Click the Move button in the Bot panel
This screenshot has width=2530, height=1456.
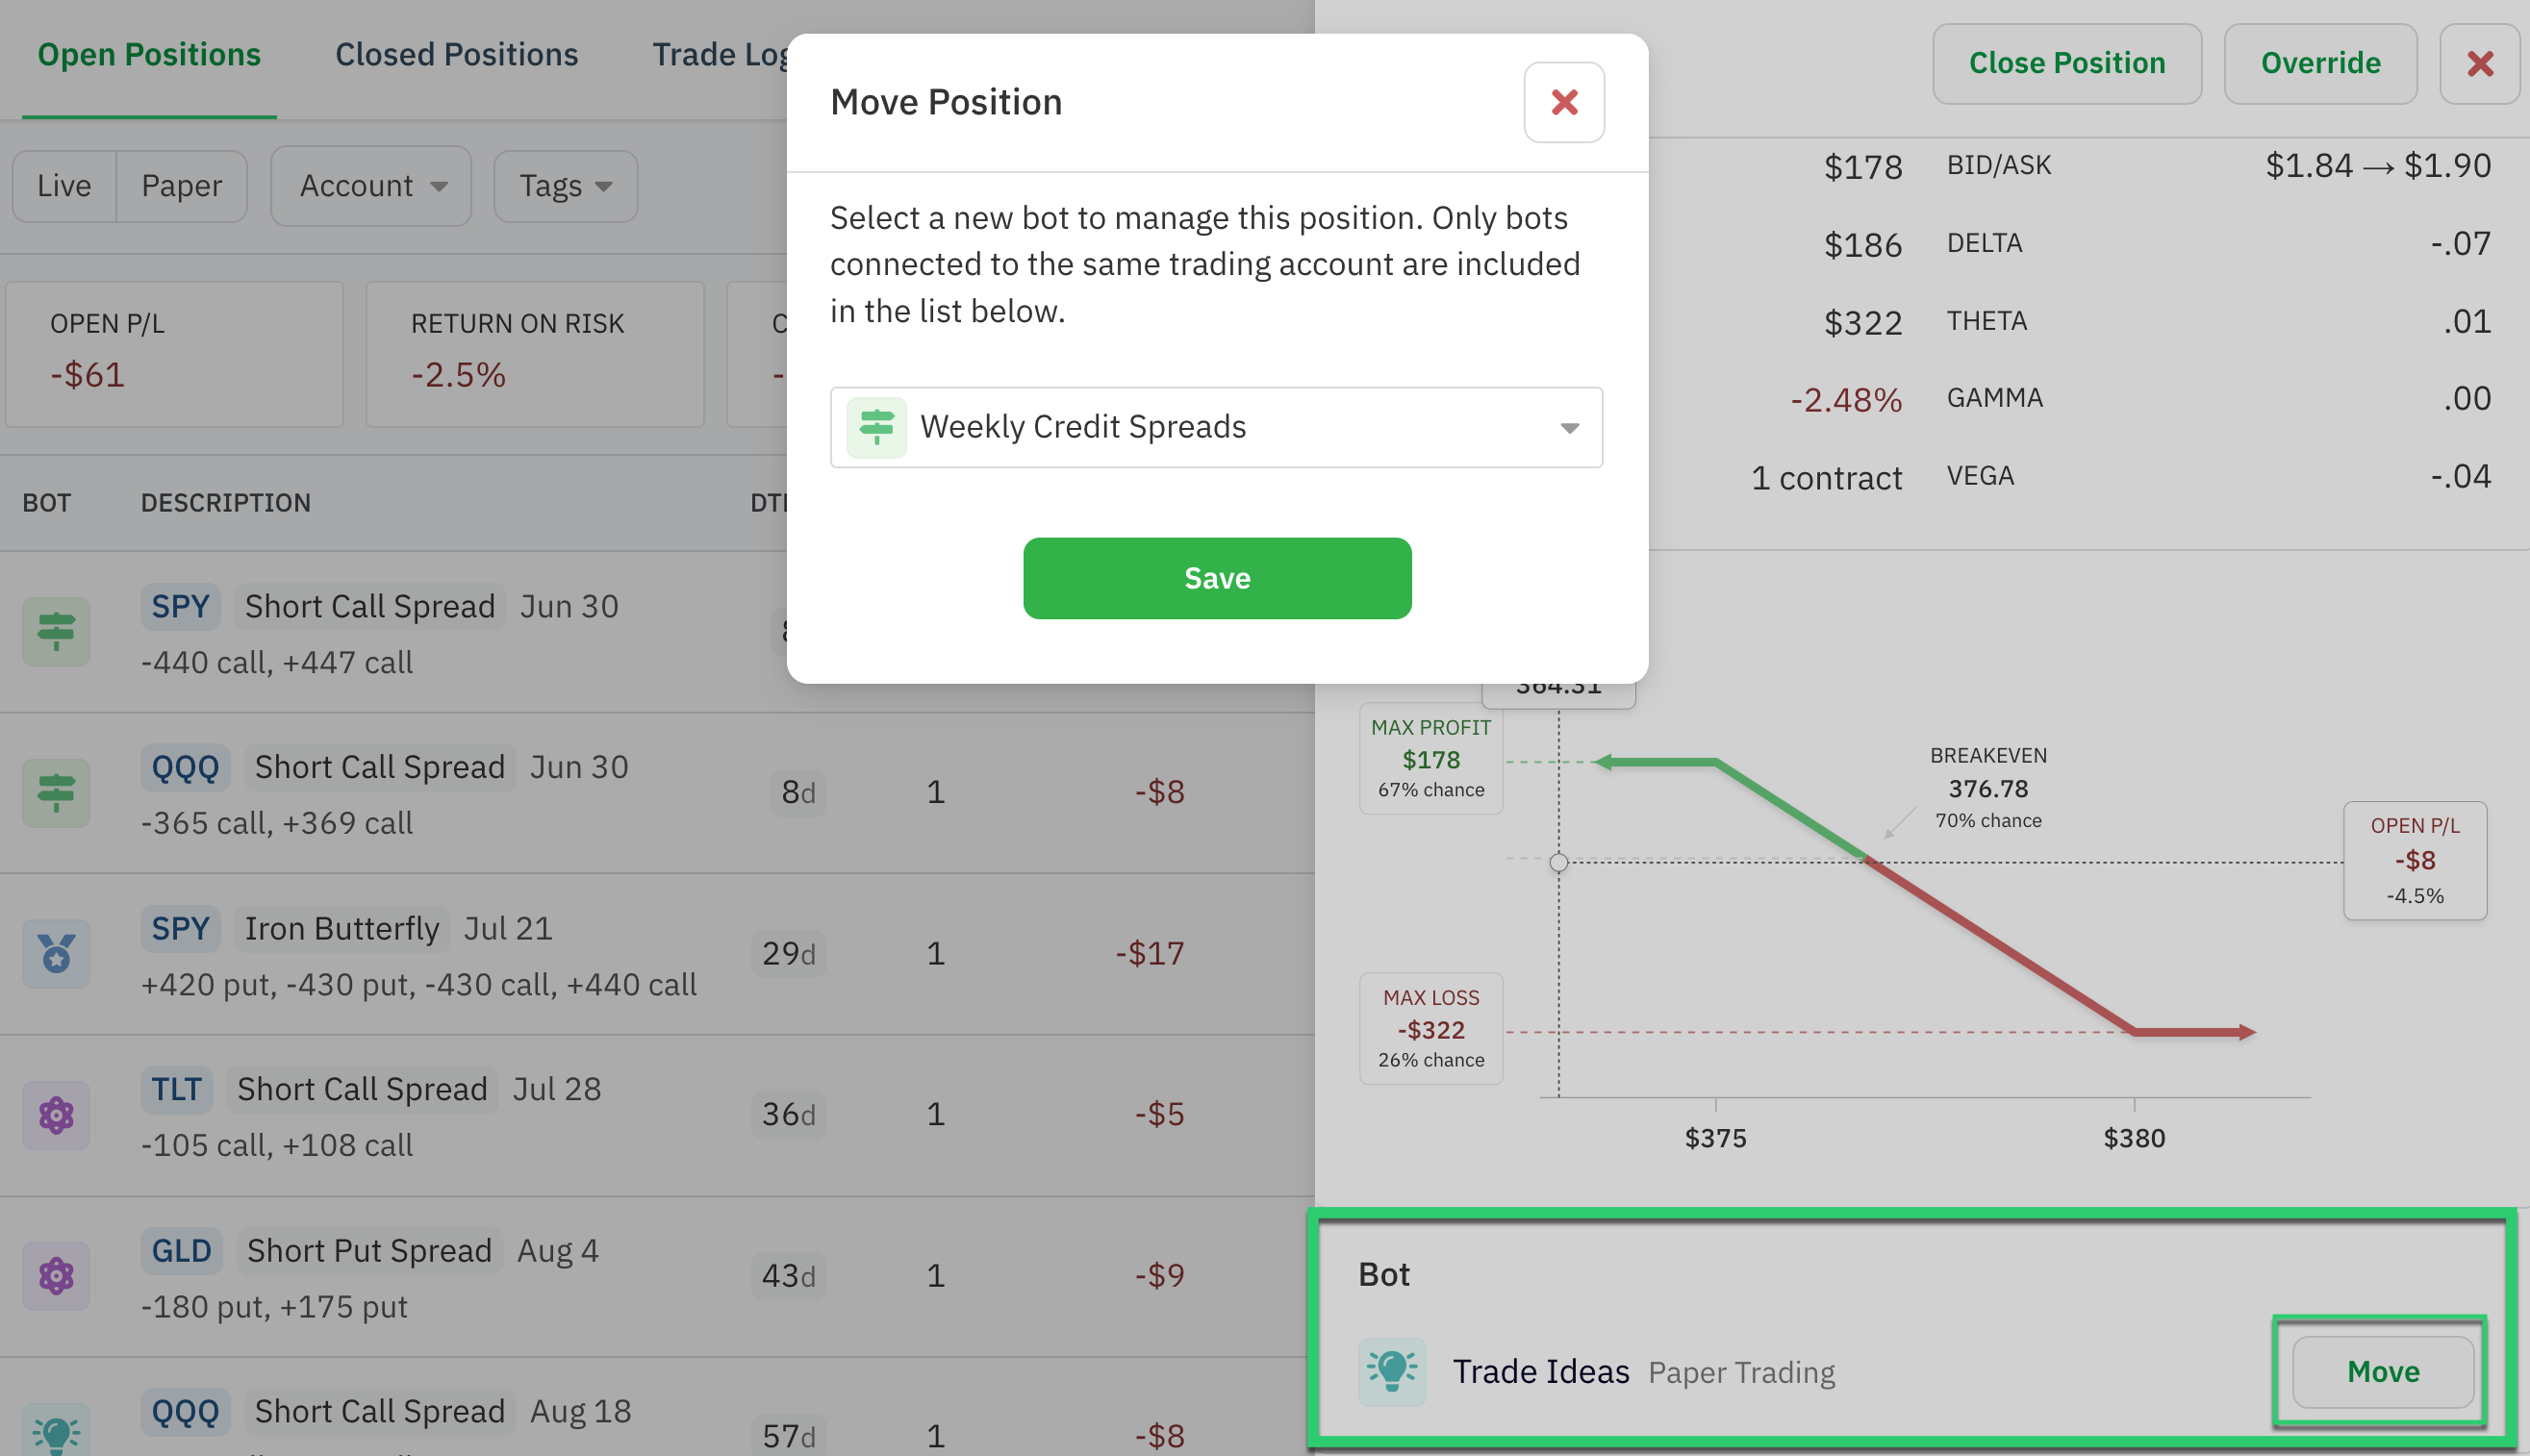pyautogui.click(x=2381, y=1371)
